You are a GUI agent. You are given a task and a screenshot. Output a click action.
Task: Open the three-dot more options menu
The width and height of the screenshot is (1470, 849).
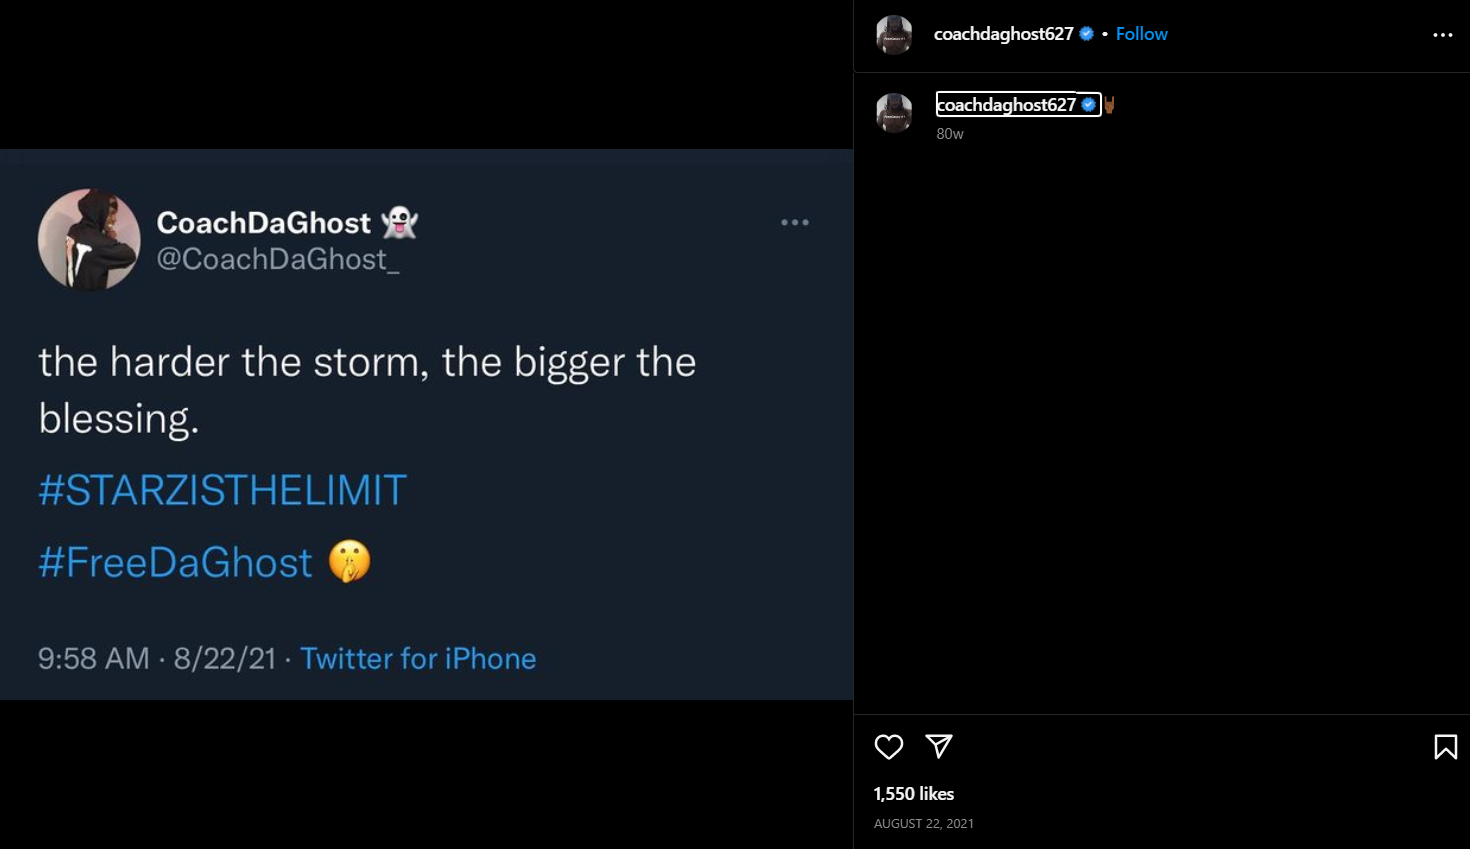[x=1442, y=35]
